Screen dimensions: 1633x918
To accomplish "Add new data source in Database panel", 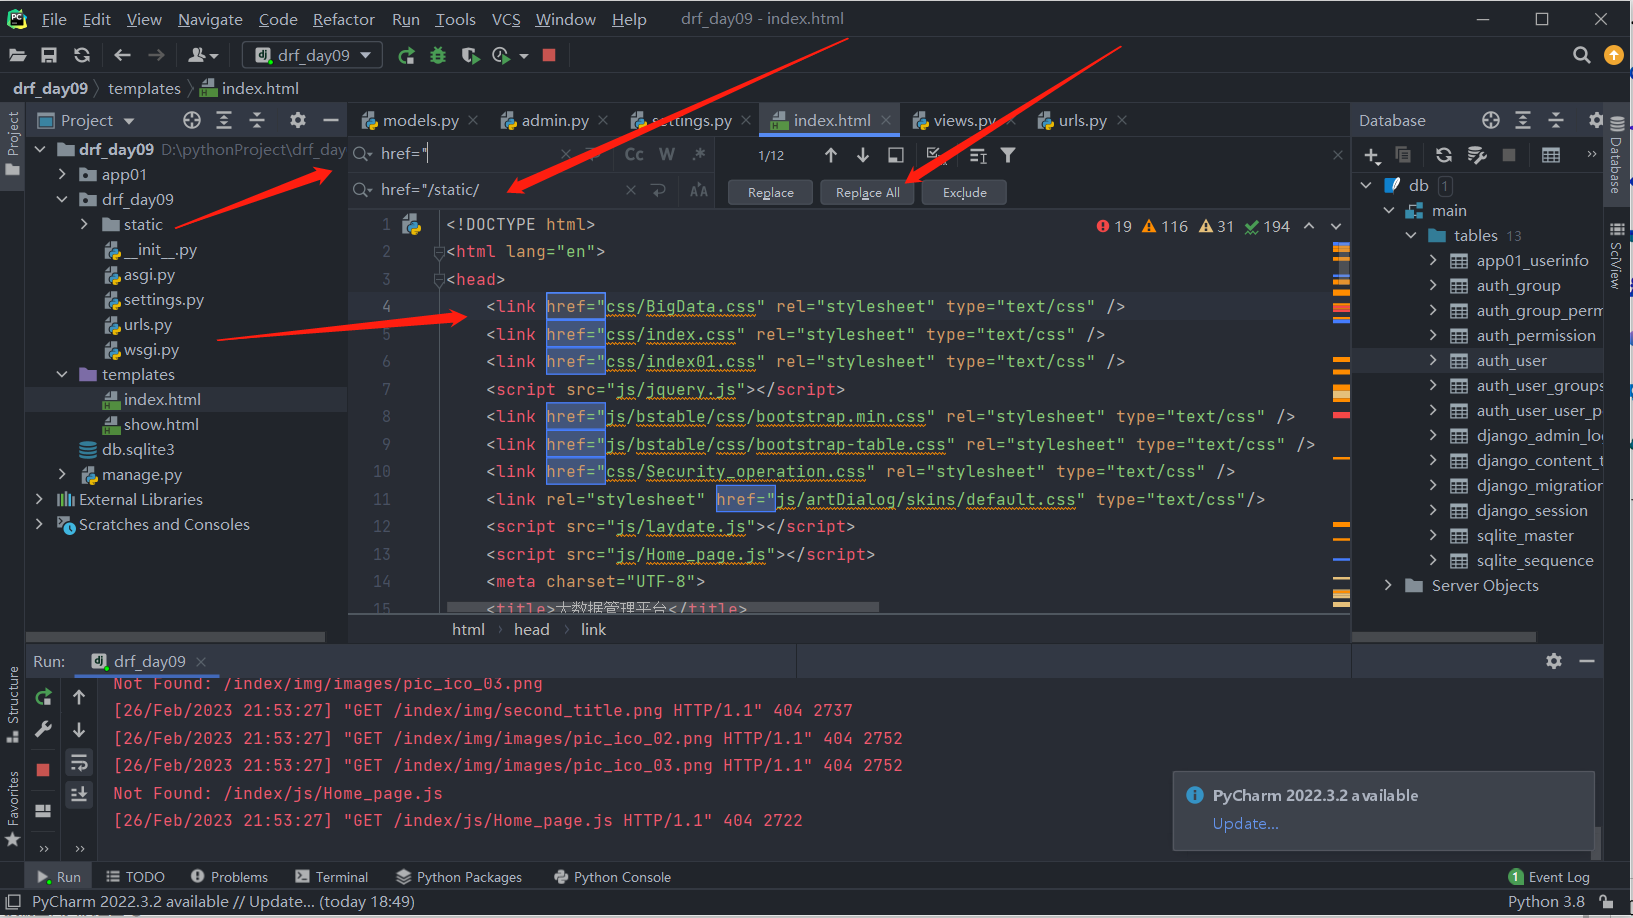I will click(1372, 155).
